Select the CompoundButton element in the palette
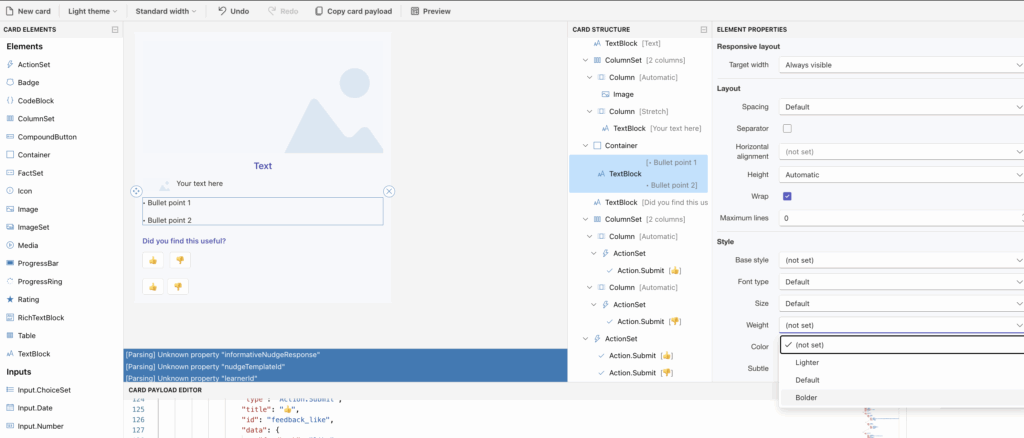Screen dimensions: 1024x438 [41, 137]
